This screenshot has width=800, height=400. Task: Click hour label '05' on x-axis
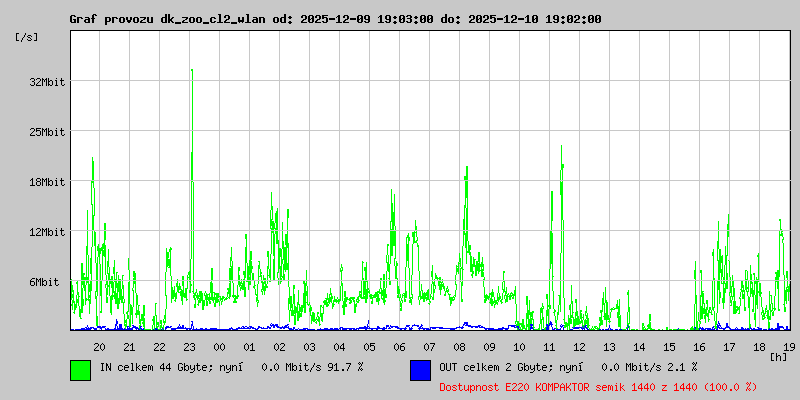pos(369,347)
